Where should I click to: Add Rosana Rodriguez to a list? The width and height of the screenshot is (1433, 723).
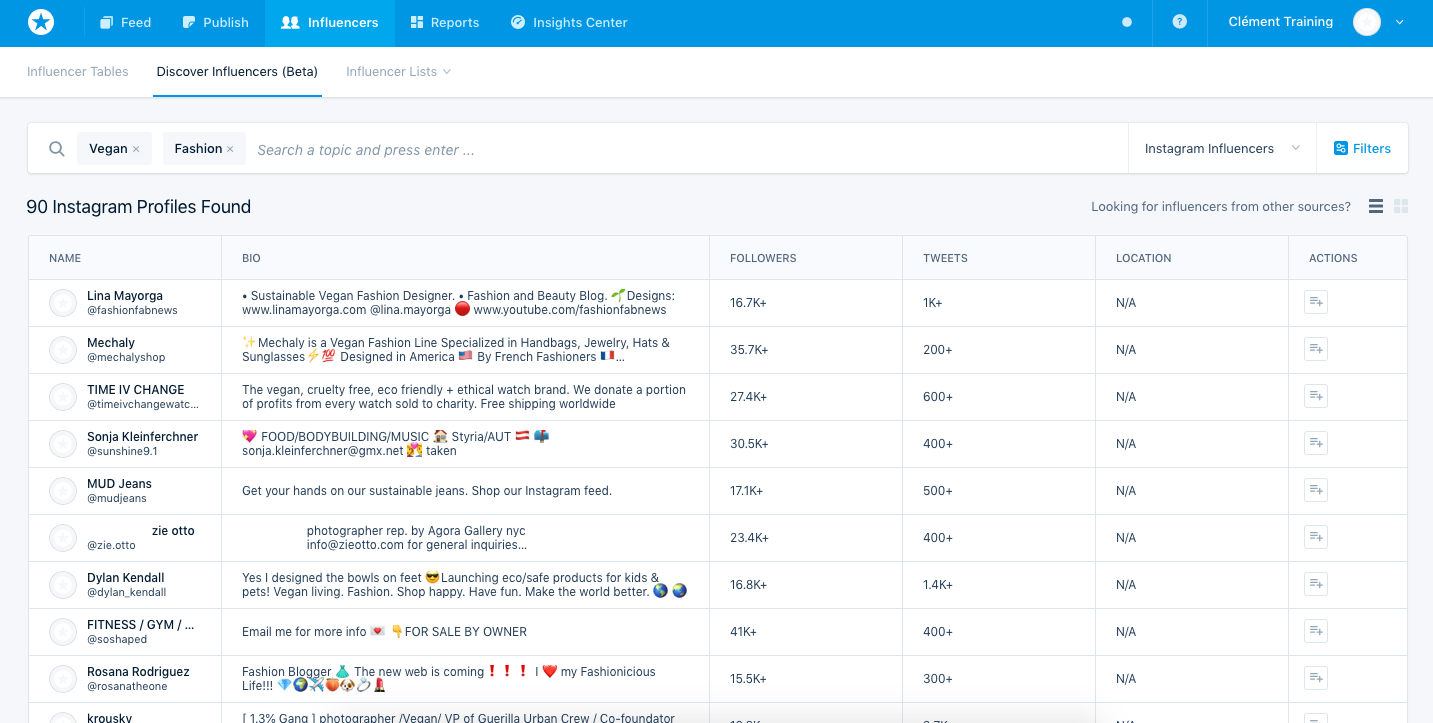point(1316,678)
